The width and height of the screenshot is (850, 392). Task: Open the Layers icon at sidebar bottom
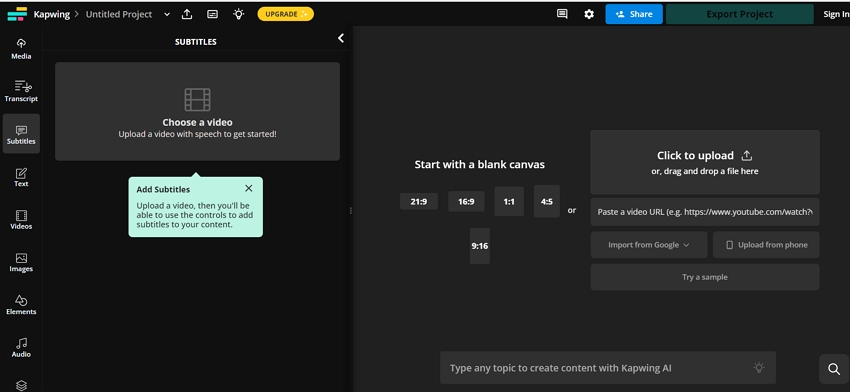[x=21, y=385]
